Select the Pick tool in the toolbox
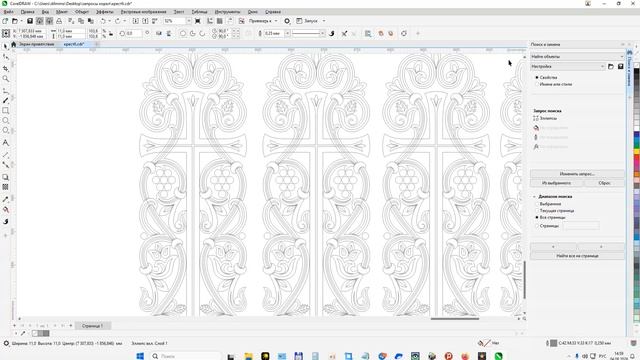This screenshot has height=360, width=640. point(5,47)
